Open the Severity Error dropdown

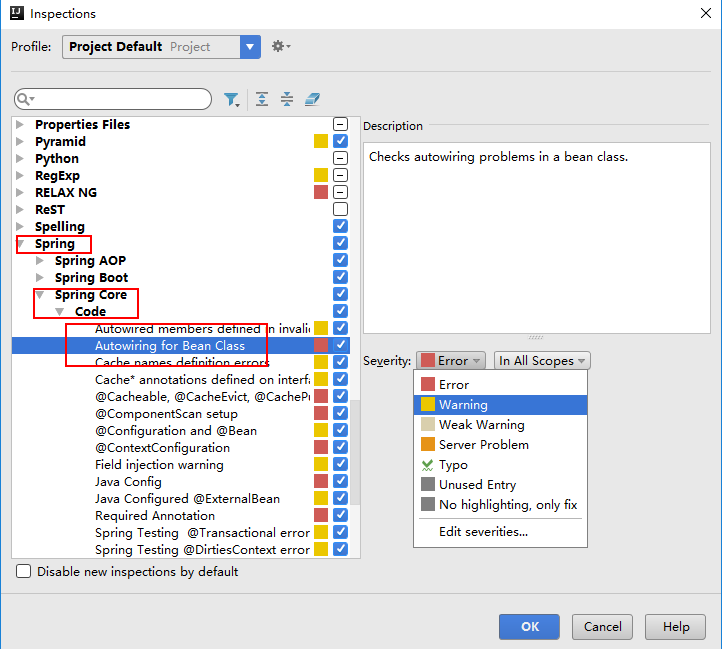click(451, 361)
